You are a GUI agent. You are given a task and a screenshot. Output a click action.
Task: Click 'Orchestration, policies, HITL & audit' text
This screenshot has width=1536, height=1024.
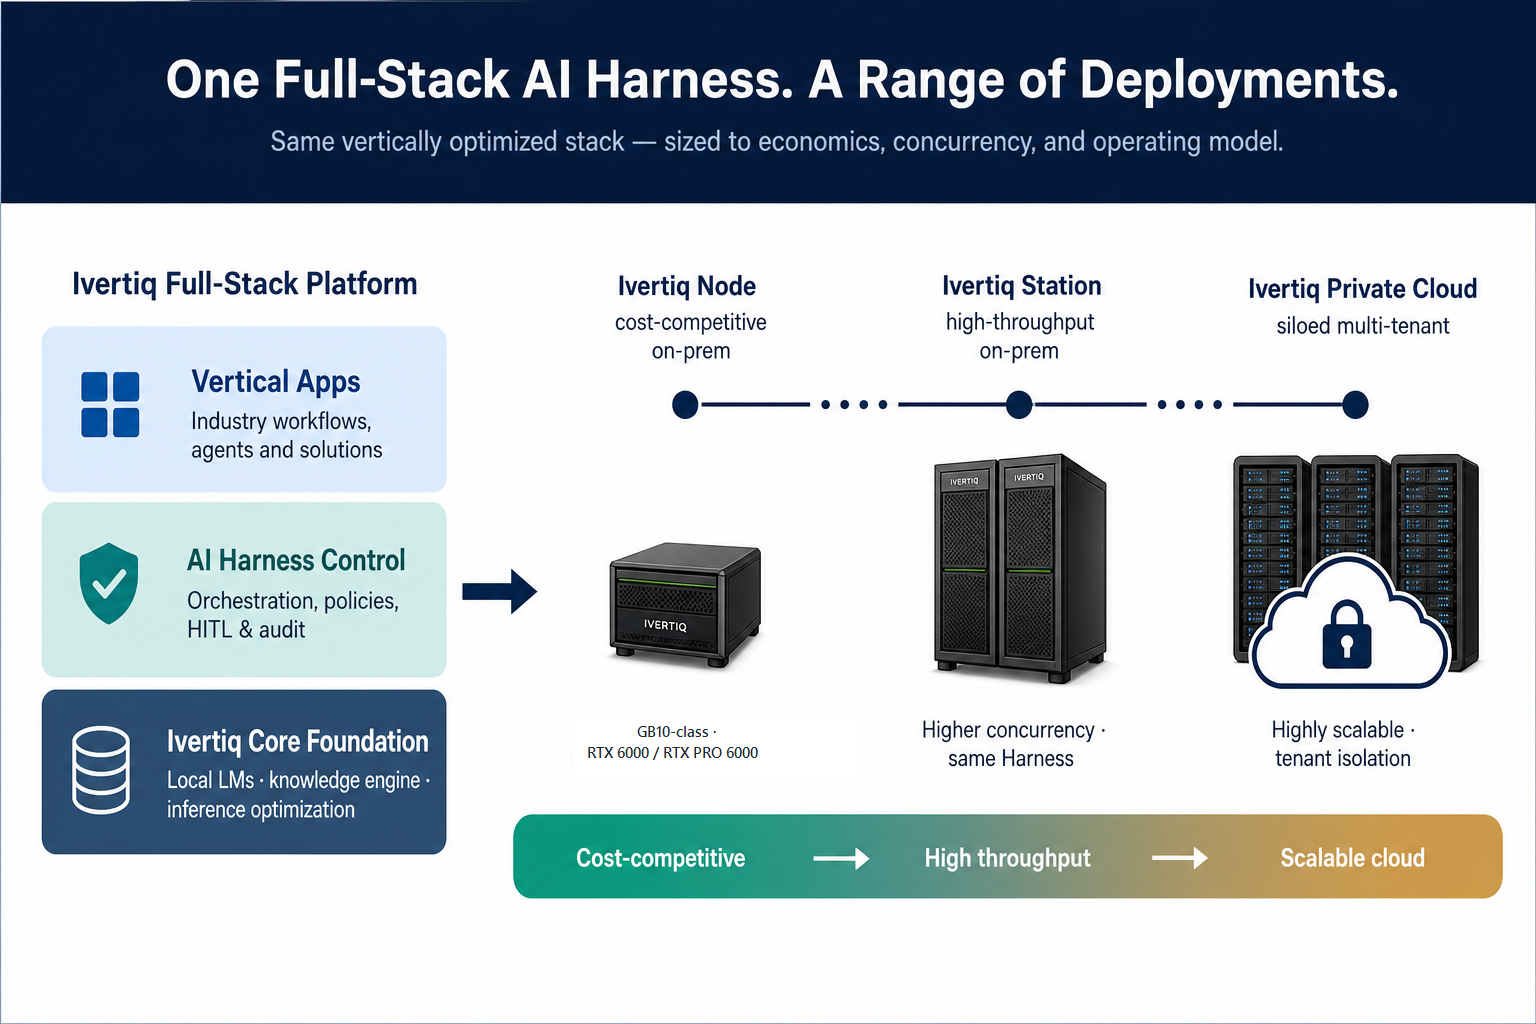(293, 615)
